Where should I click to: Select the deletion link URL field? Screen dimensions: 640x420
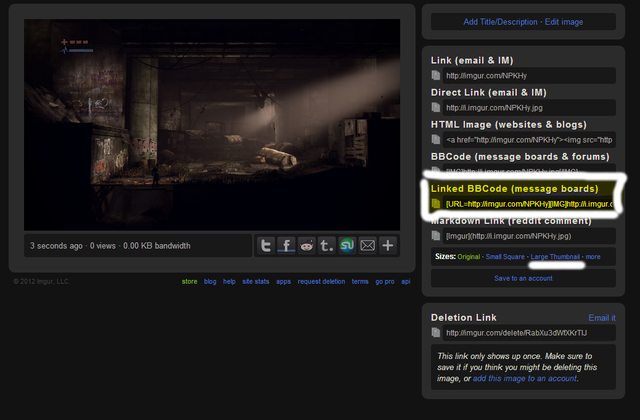point(529,333)
